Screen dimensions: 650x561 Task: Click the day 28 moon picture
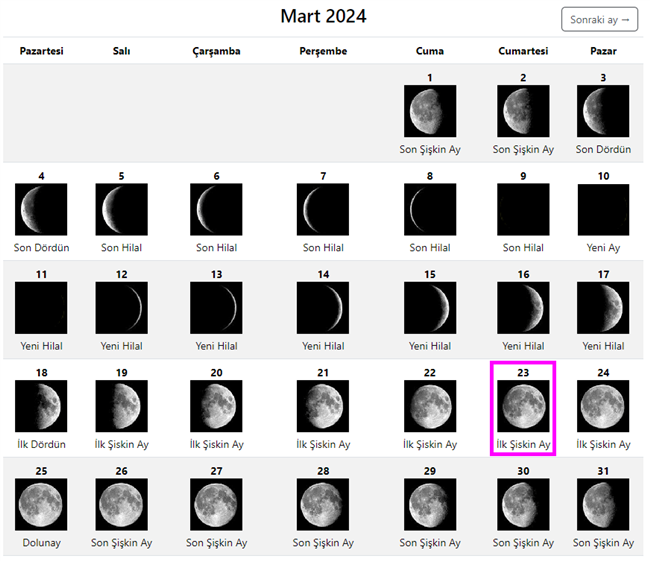pyautogui.click(x=323, y=504)
